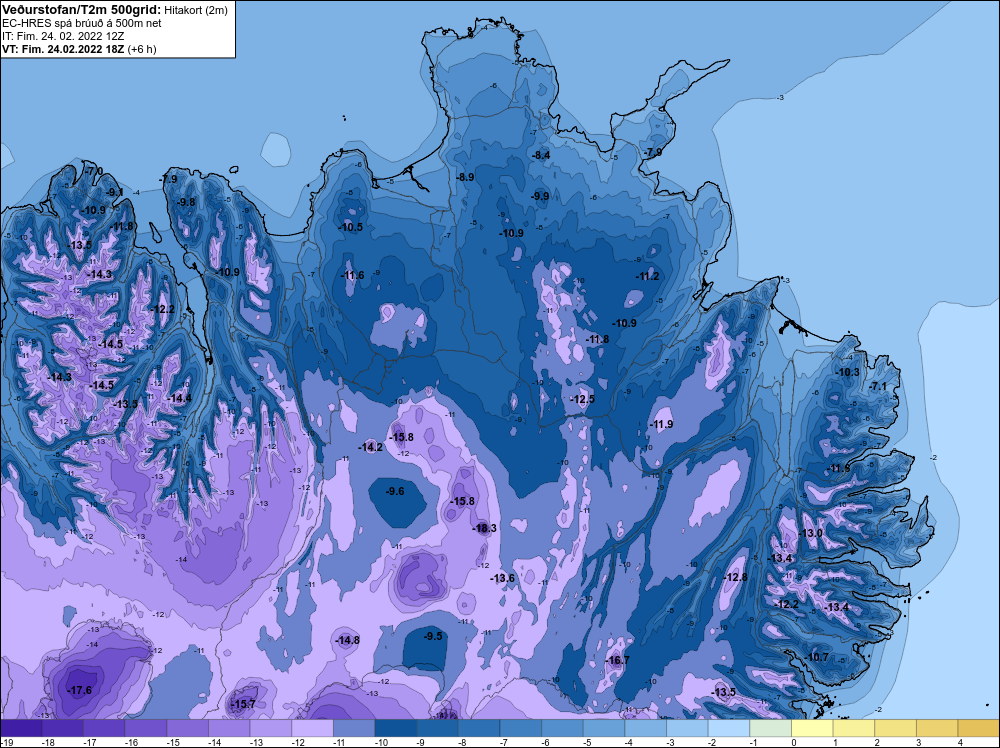Image resolution: width=1000 pixels, height=748 pixels.
Task: Click the -9.8 temperature value
Action: click(x=186, y=202)
